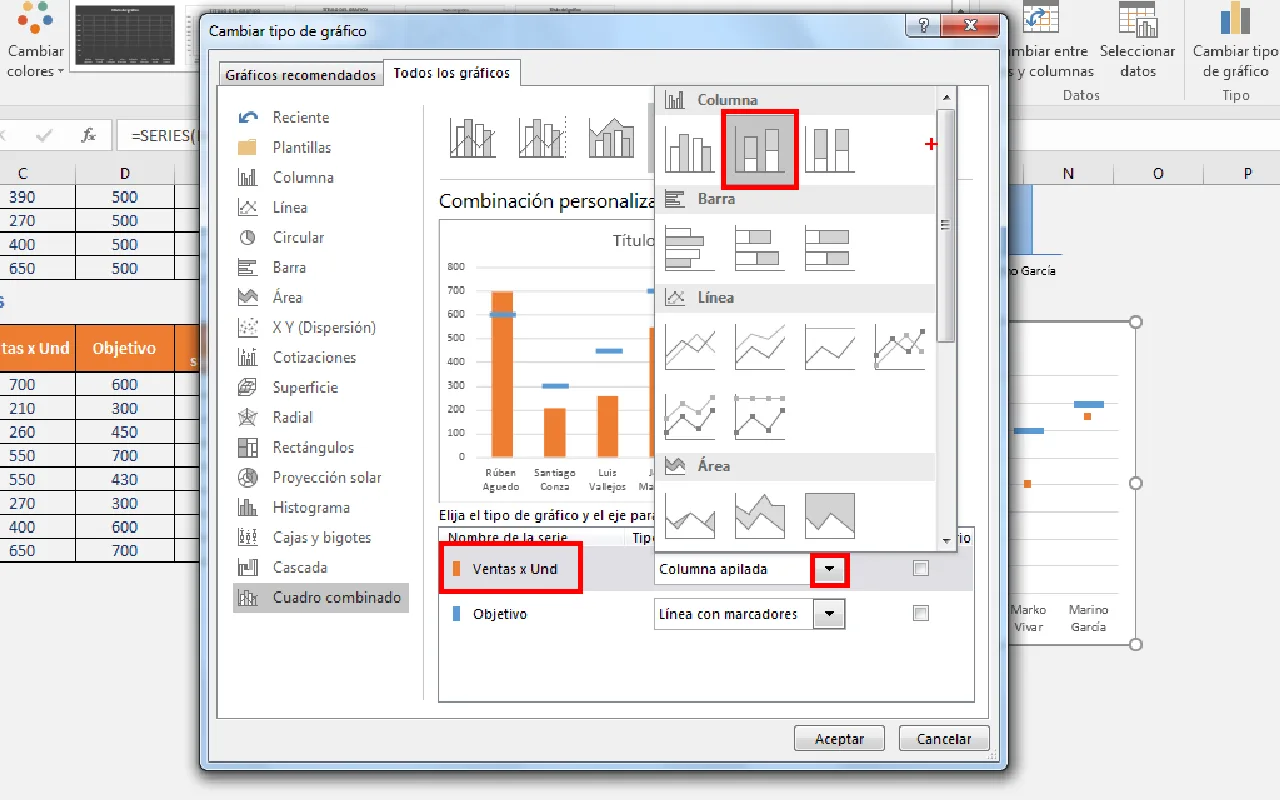Pick the stacked area-clustered column combo preset
Image resolution: width=1280 pixels, height=800 pixels.
click(x=612, y=137)
